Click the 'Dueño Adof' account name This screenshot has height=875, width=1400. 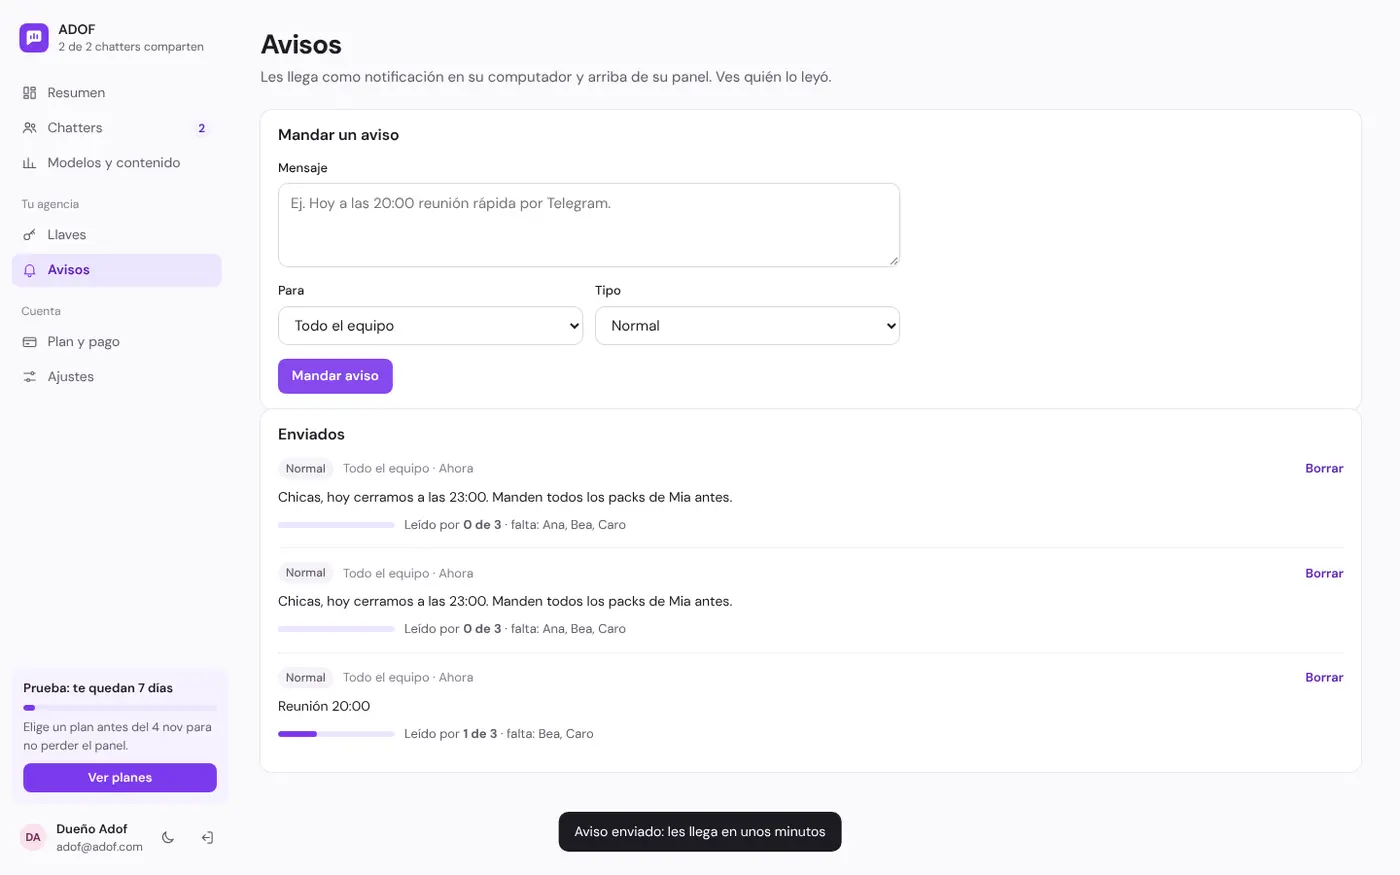92,829
